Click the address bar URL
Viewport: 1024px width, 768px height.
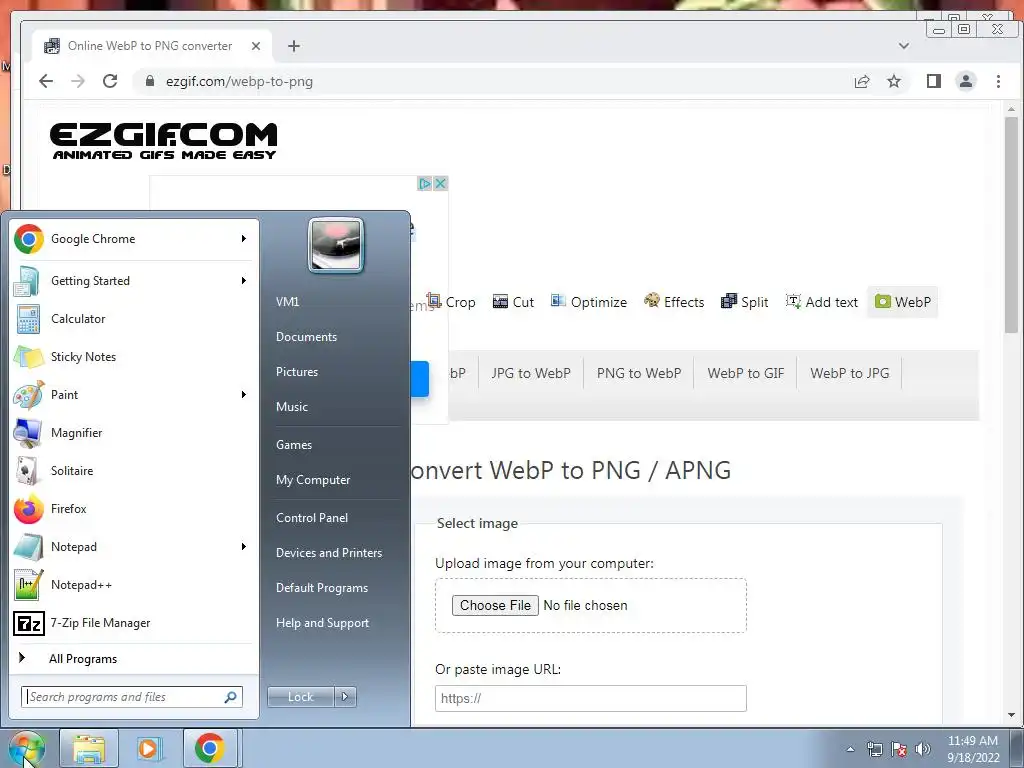(x=239, y=82)
